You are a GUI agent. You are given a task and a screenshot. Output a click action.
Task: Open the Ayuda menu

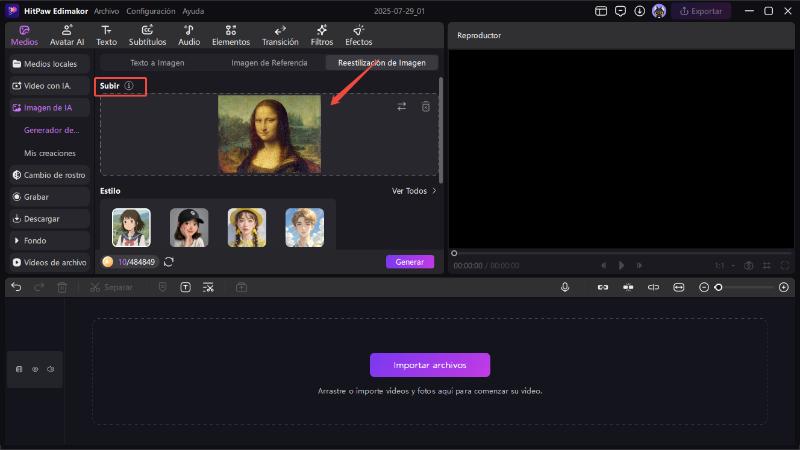tap(193, 11)
